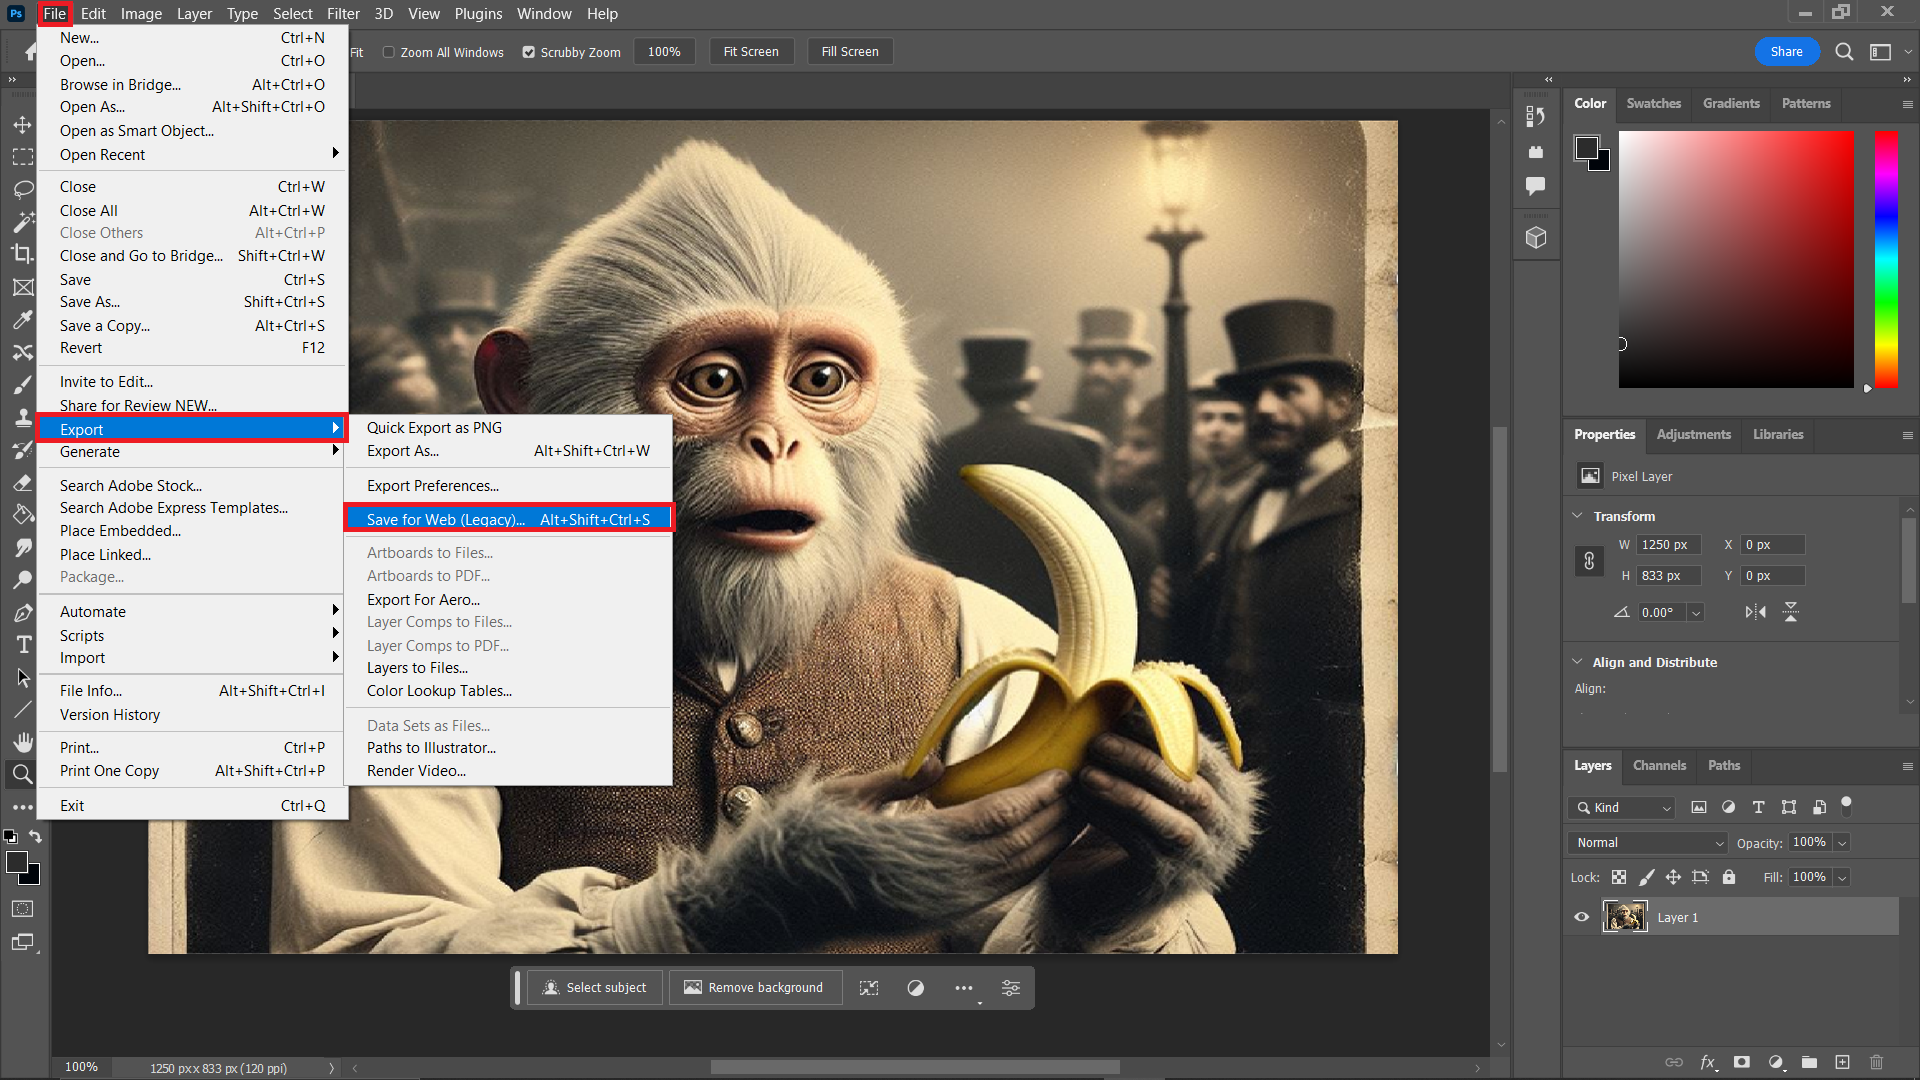Open the Add layer style (fx) menu
The width and height of the screenshot is (1920, 1080).
pyautogui.click(x=1709, y=1063)
